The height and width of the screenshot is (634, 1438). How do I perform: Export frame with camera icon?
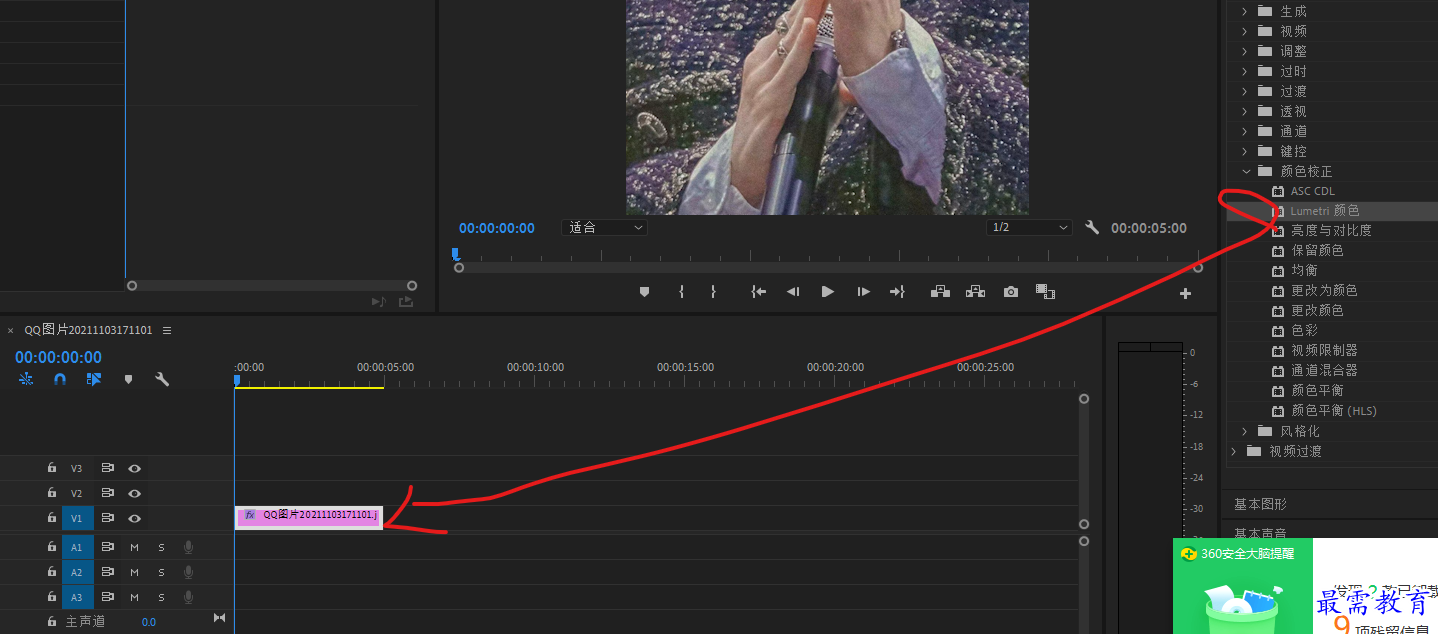(x=1011, y=292)
